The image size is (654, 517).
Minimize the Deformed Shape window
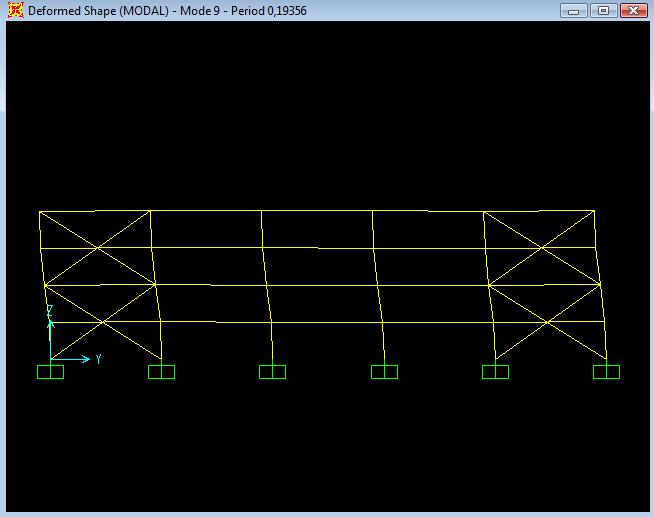(x=574, y=11)
